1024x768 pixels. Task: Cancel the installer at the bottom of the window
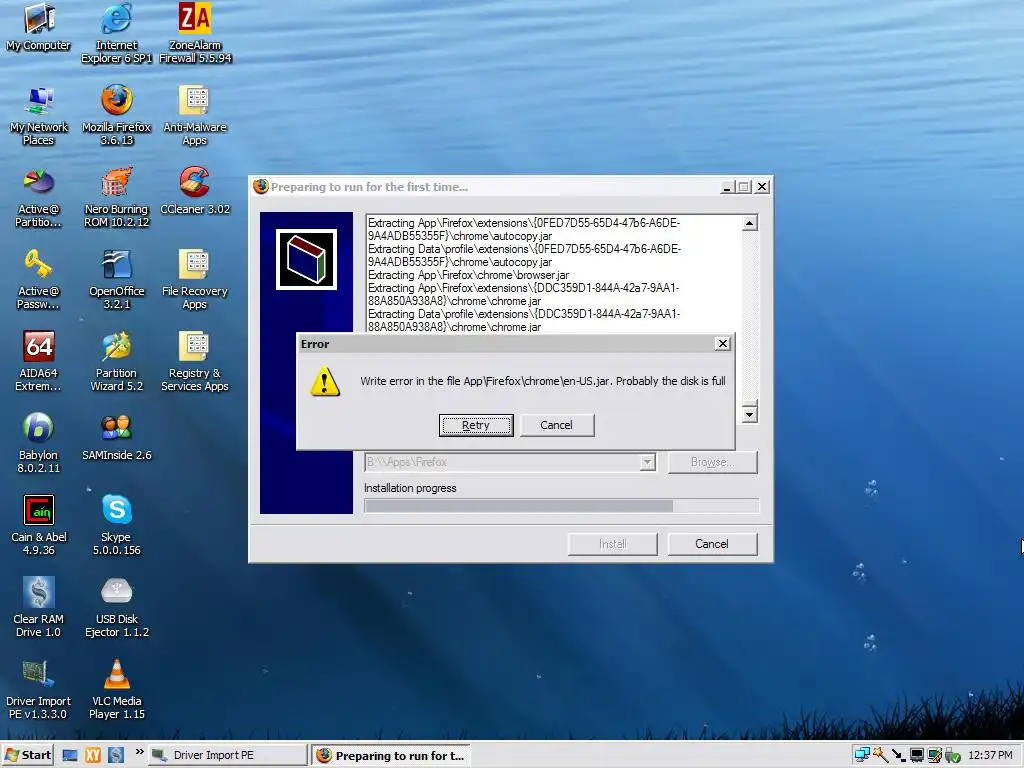click(x=712, y=544)
